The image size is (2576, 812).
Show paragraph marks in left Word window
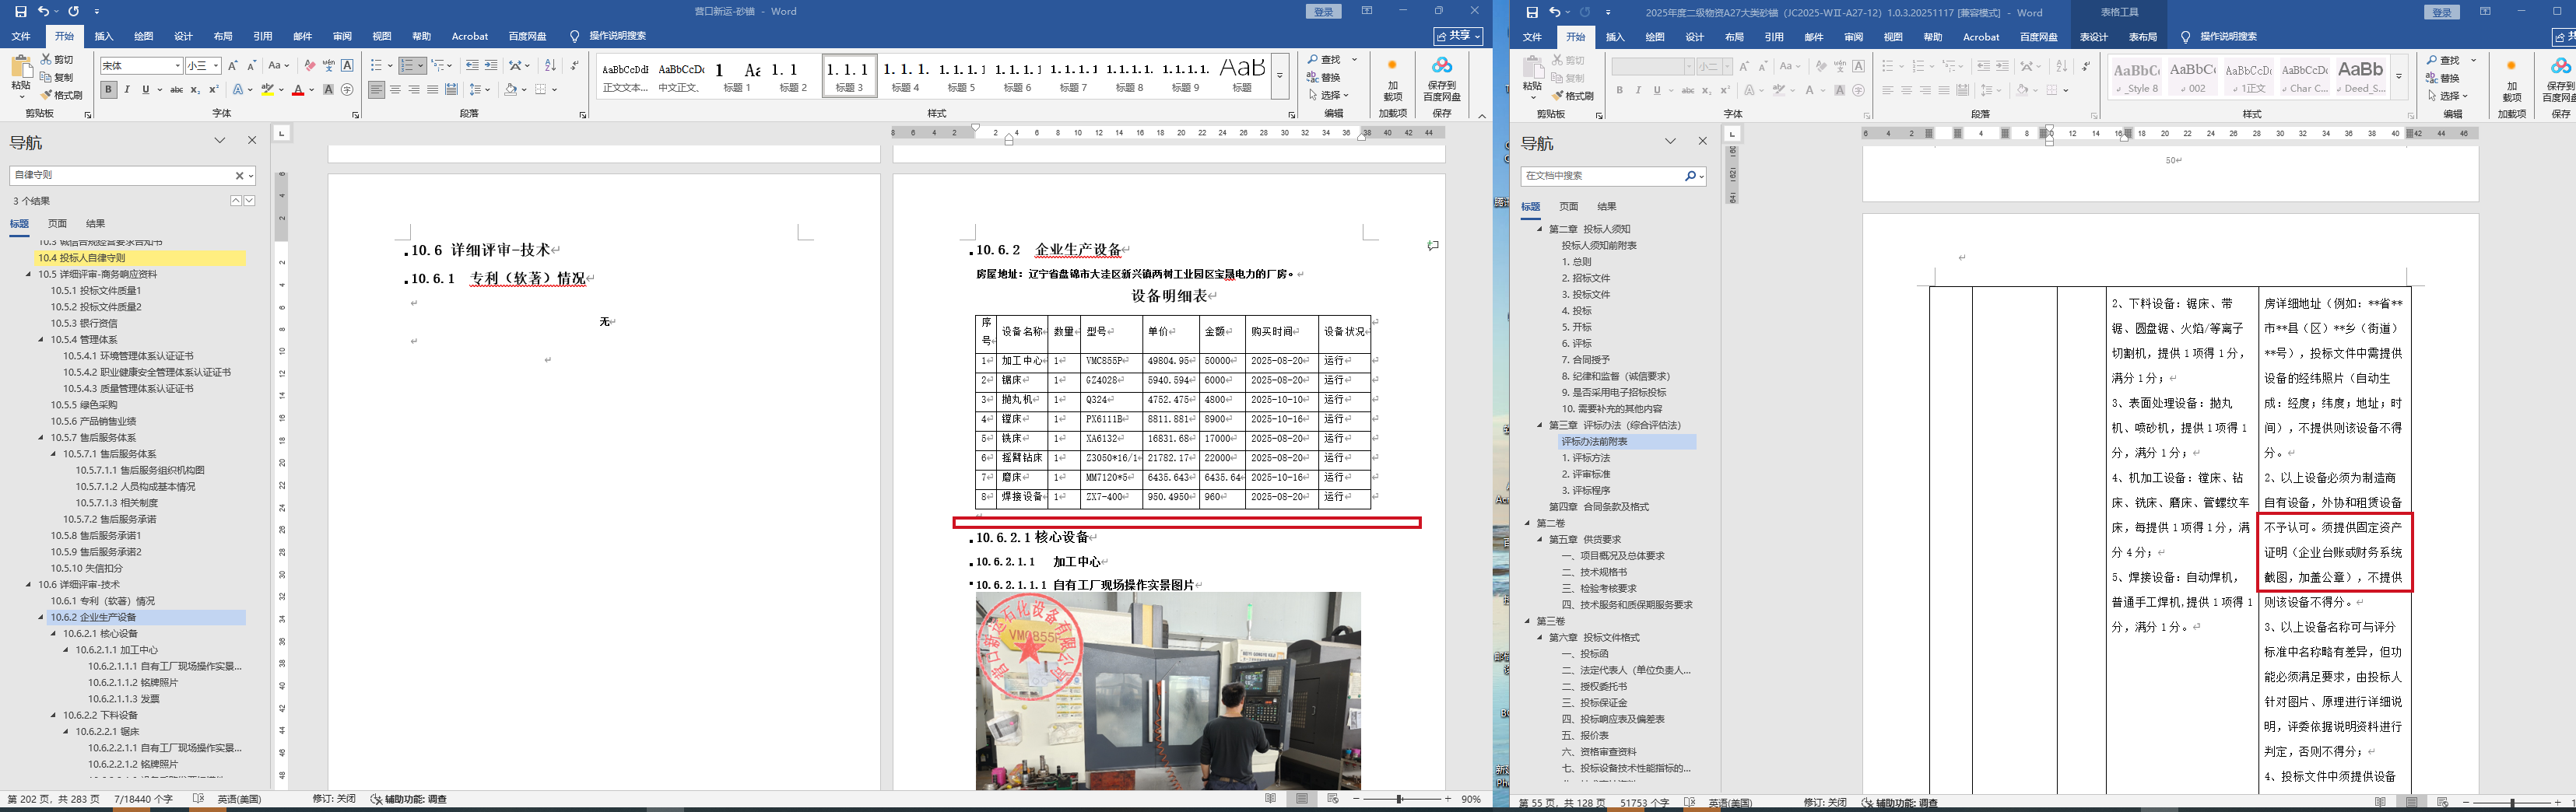[574, 66]
